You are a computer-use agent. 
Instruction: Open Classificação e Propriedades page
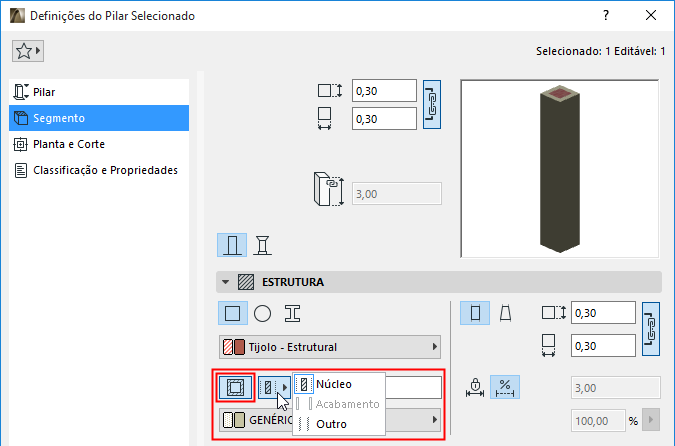pos(99,170)
